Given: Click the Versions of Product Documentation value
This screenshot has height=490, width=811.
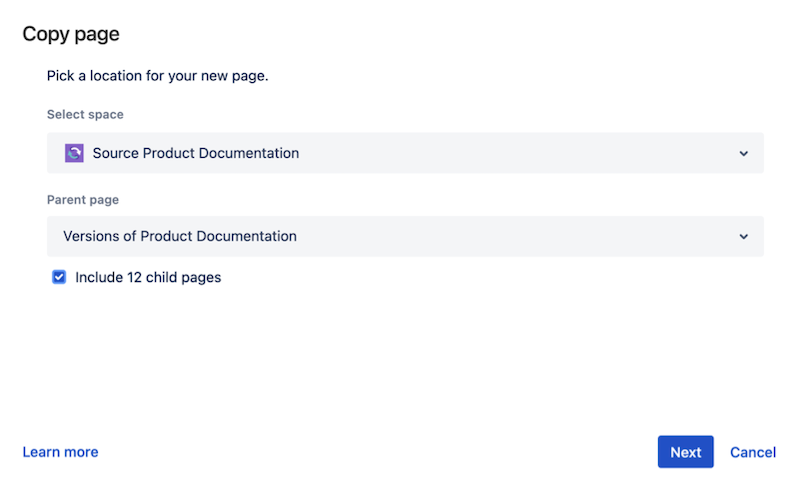Looking at the screenshot, I should pos(180,237).
